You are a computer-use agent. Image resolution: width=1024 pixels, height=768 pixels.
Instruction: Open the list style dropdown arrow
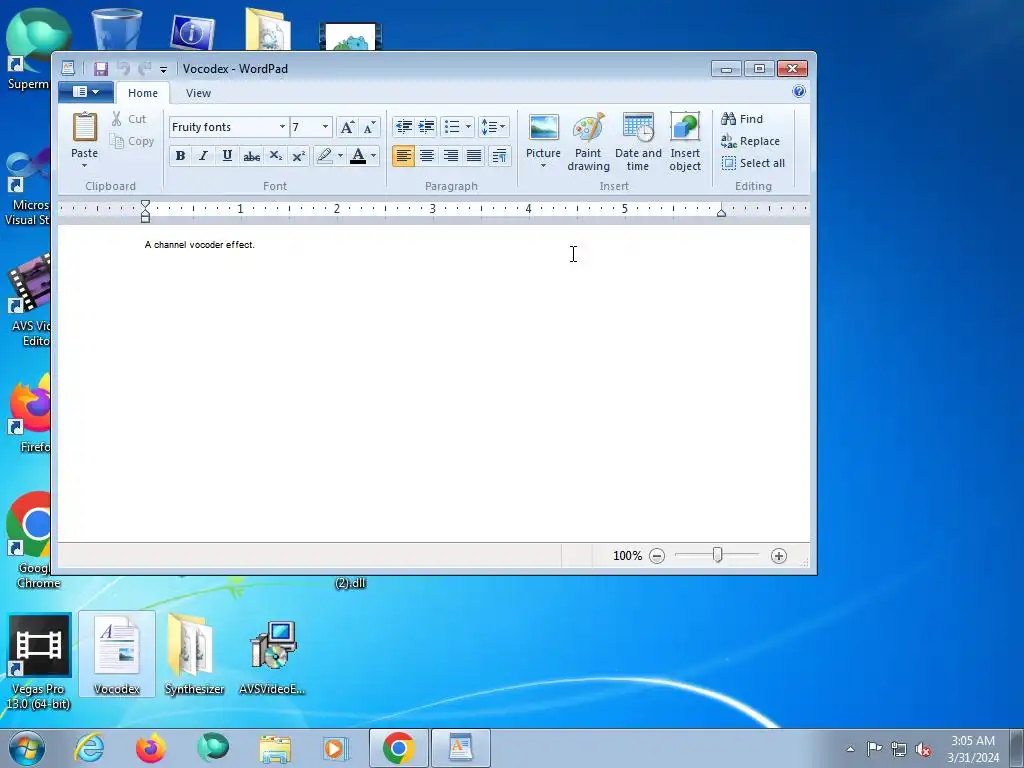pyautogui.click(x=468, y=127)
